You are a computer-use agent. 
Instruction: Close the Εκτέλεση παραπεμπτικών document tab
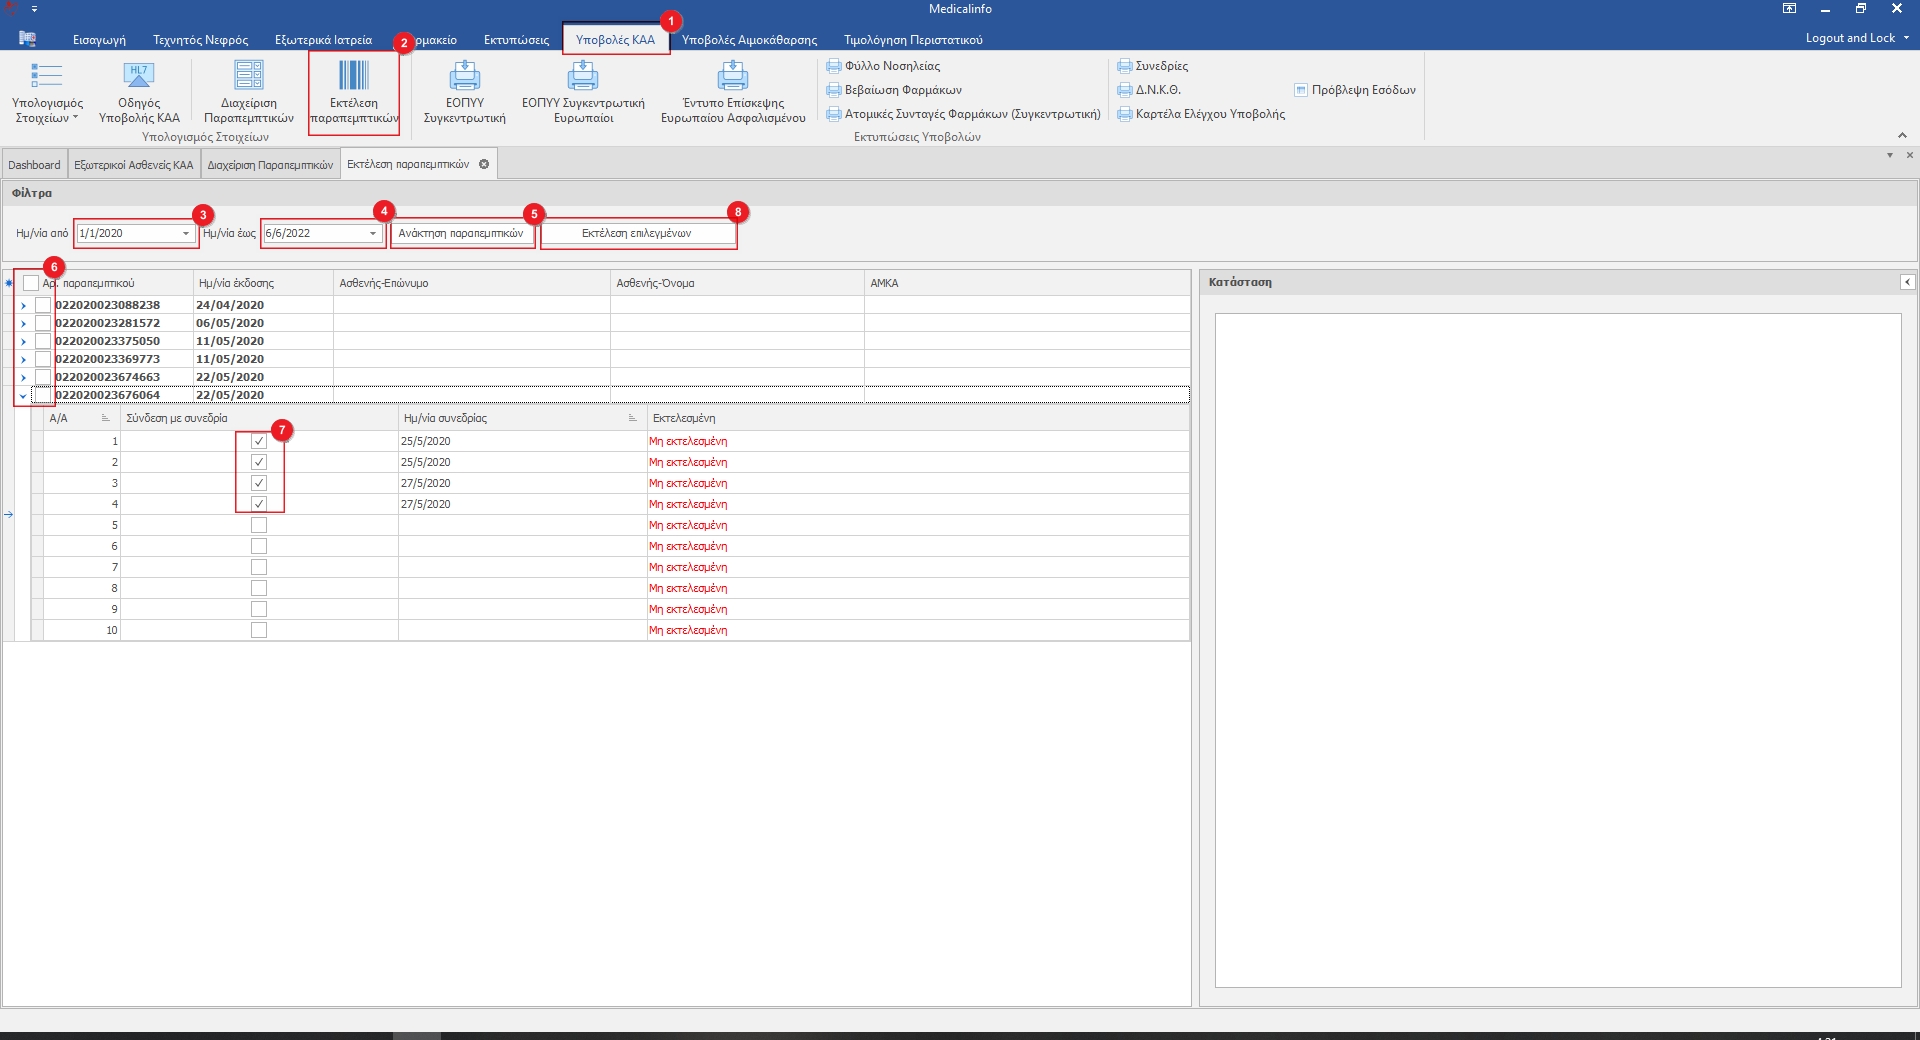point(484,164)
